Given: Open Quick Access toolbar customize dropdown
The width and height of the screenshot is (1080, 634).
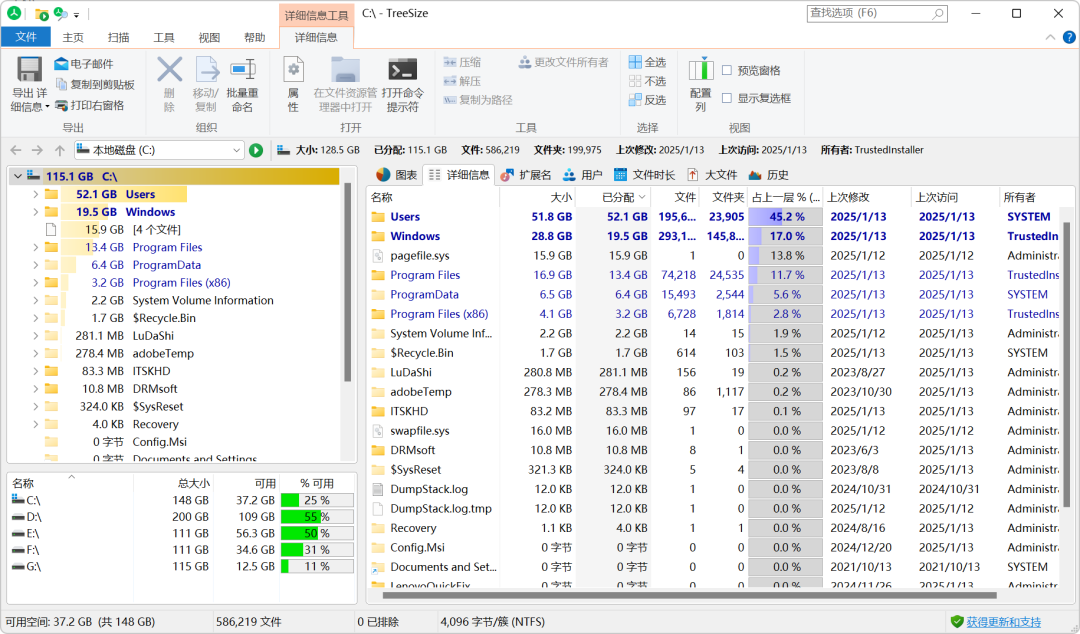Looking at the screenshot, I should tap(76, 14).
